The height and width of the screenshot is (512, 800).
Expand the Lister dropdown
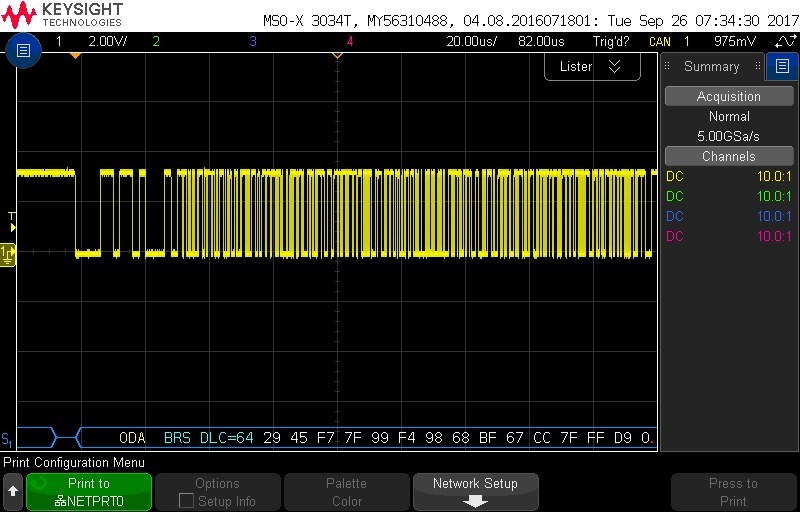point(592,67)
